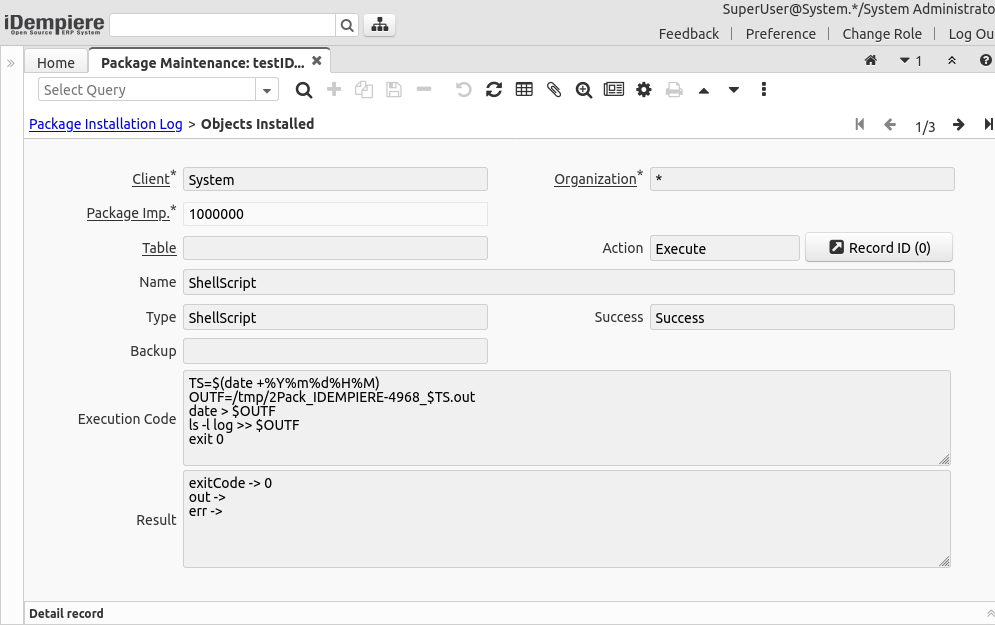
Task: Toggle detail navigation with the down arrow
Action: pos(734,89)
